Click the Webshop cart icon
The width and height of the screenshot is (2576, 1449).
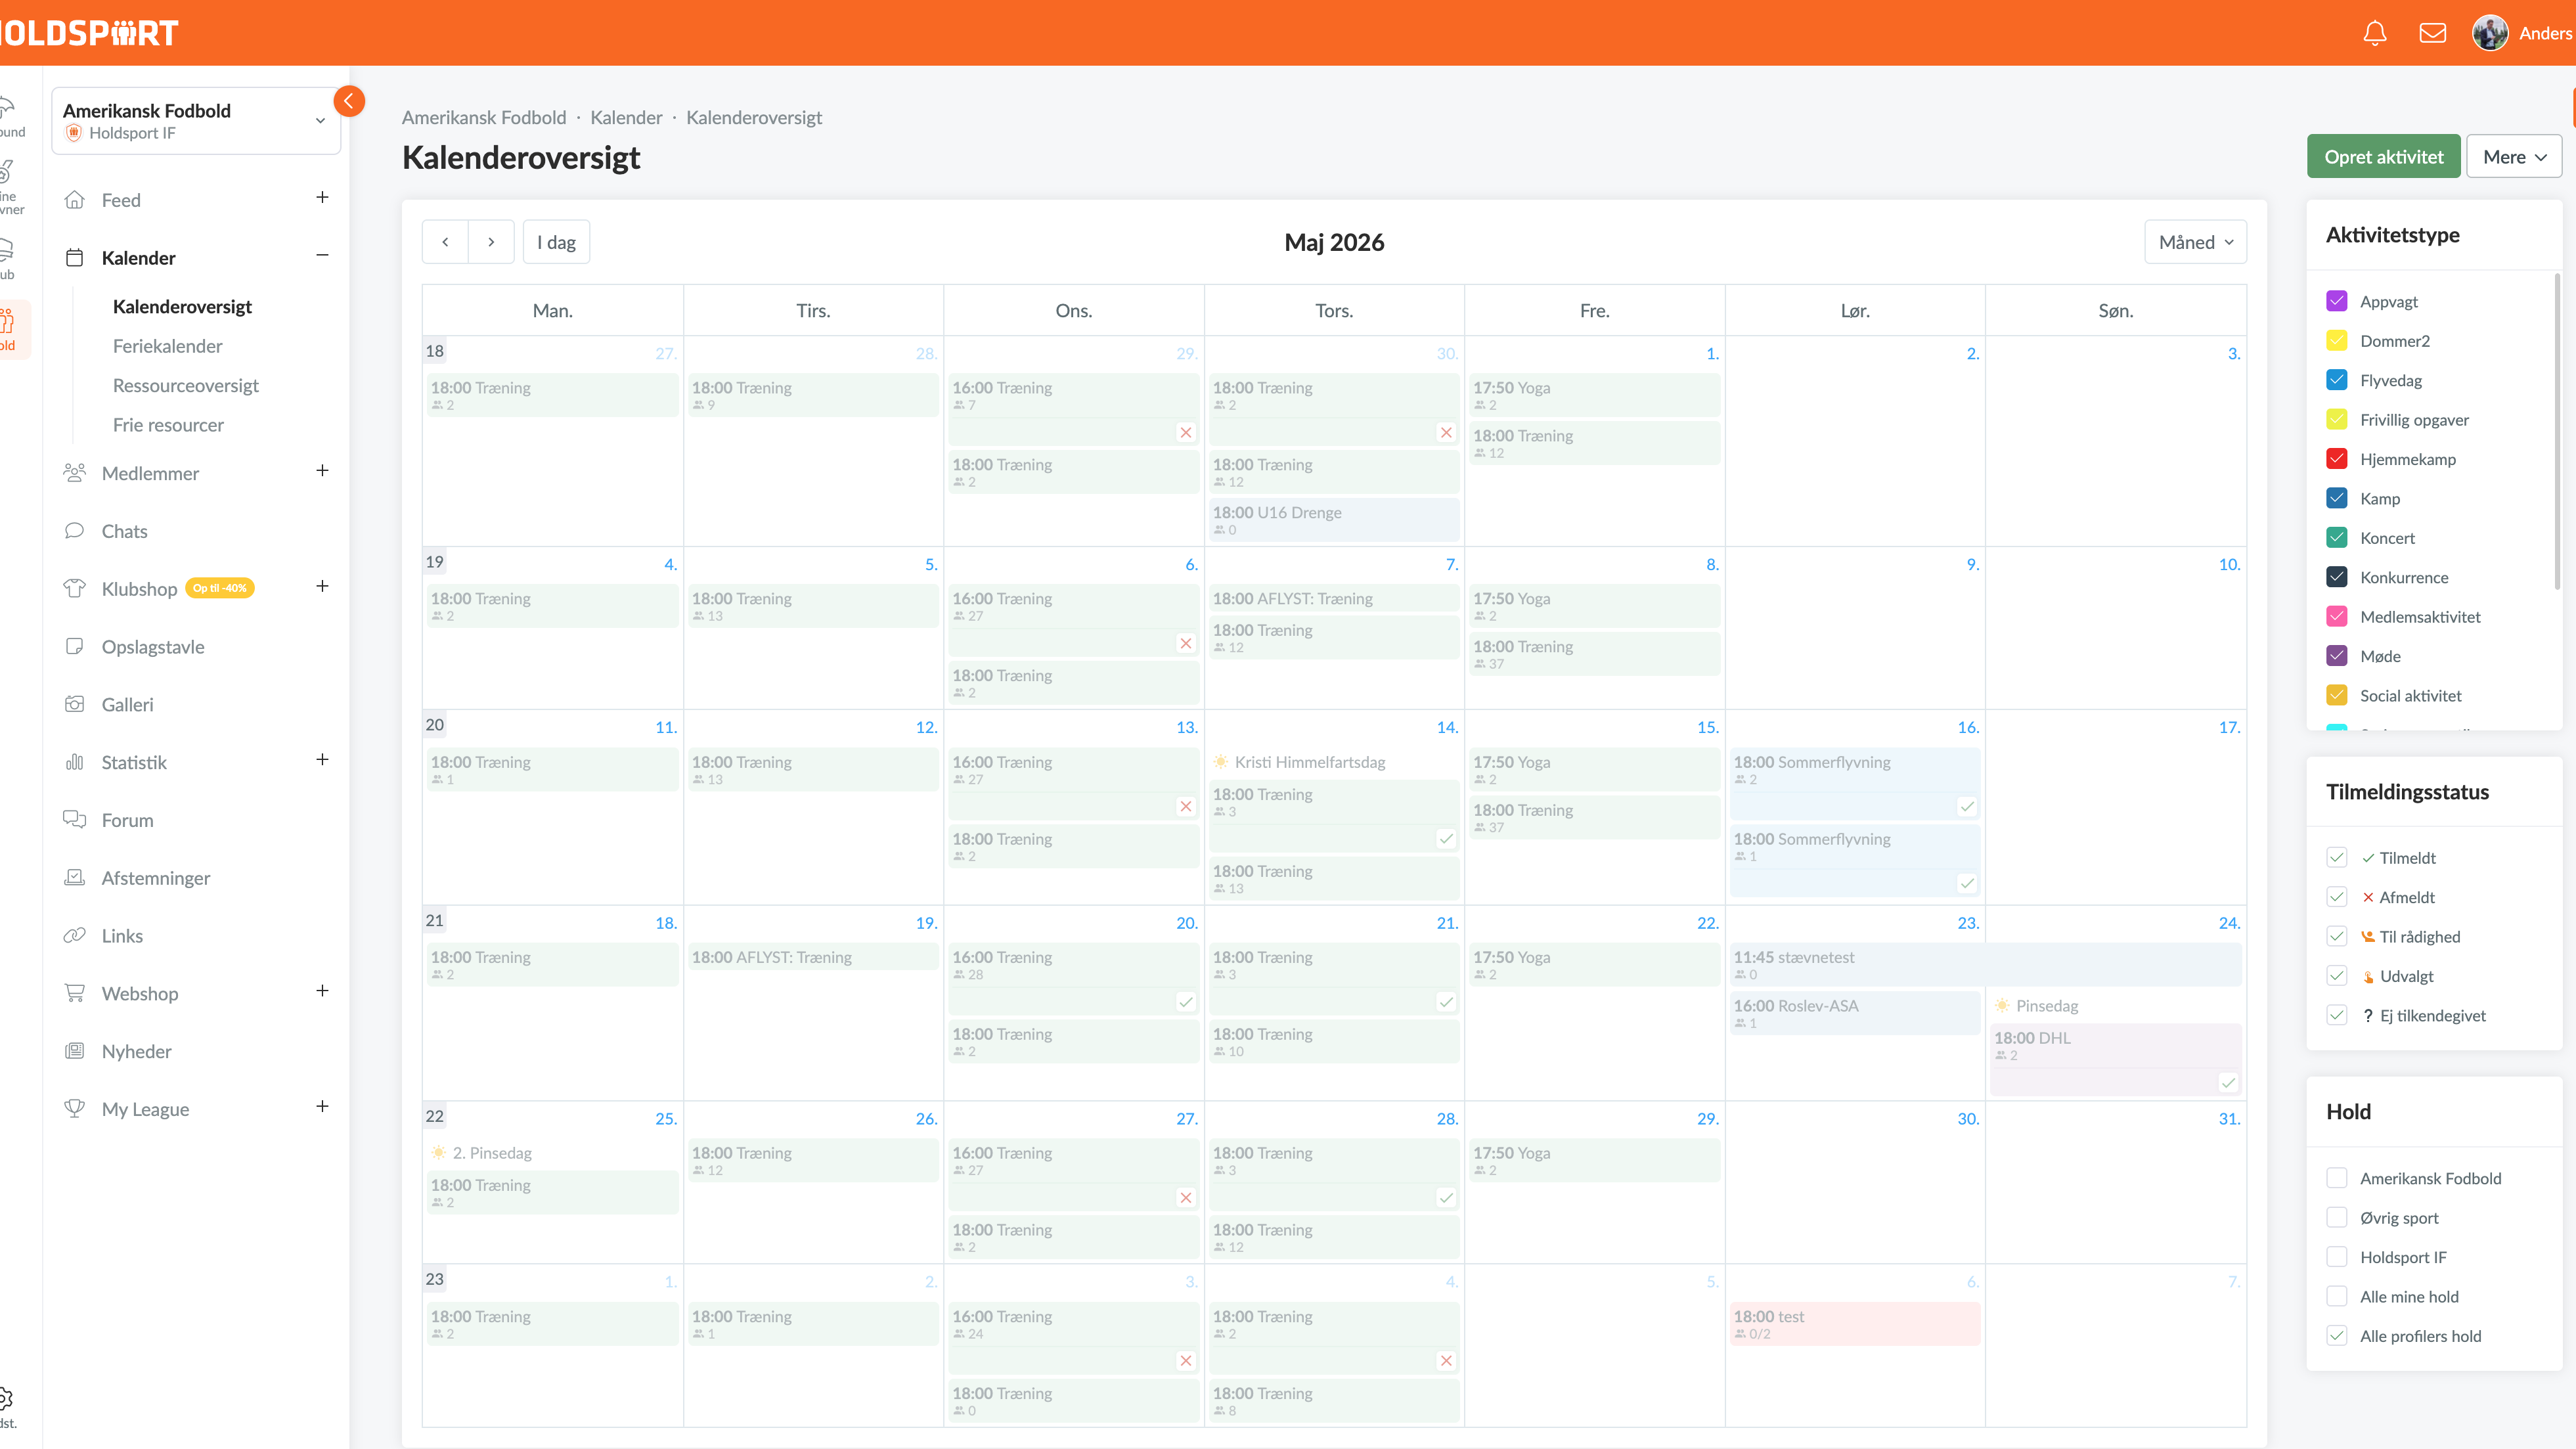[x=75, y=993]
